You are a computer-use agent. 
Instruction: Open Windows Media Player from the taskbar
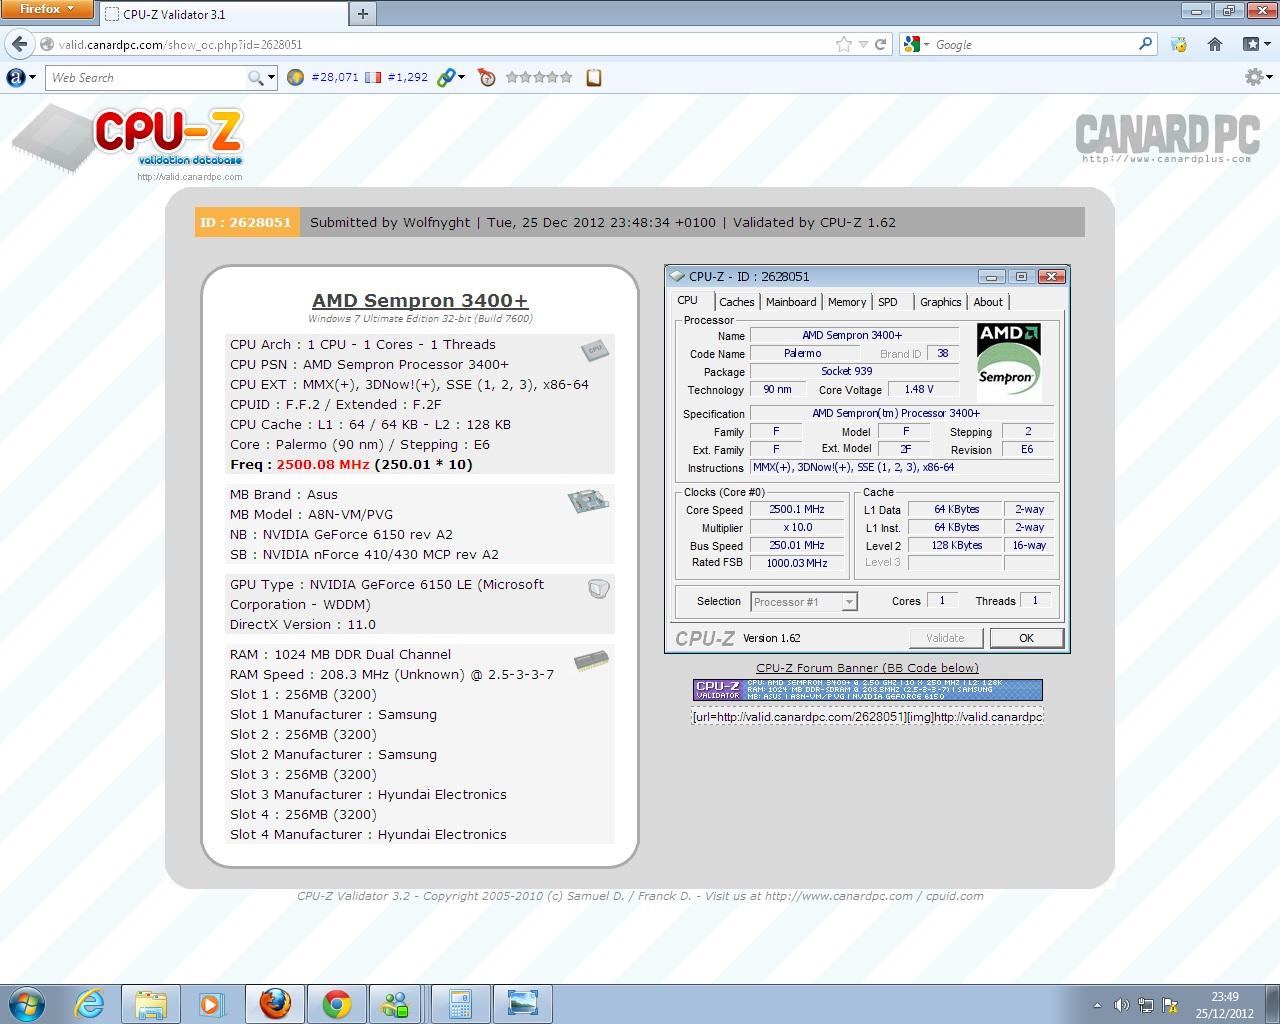coord(211,1004)
